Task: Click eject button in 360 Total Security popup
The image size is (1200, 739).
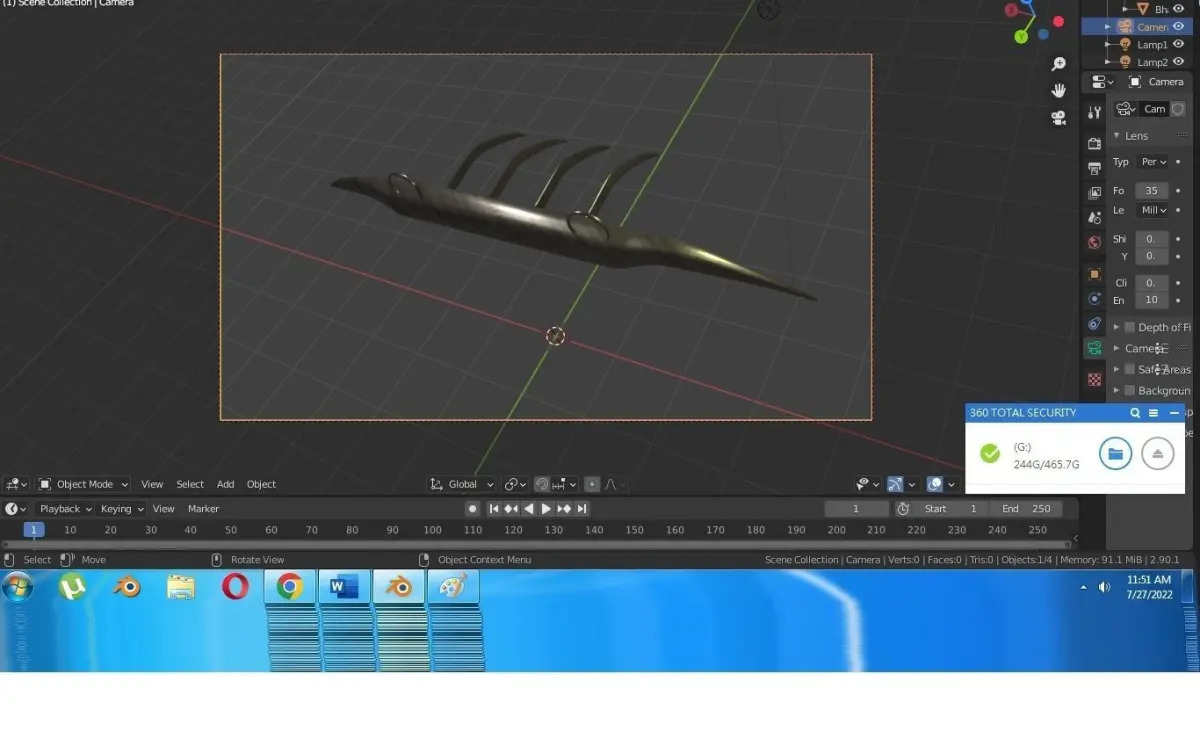Action: coord(1157,454)
